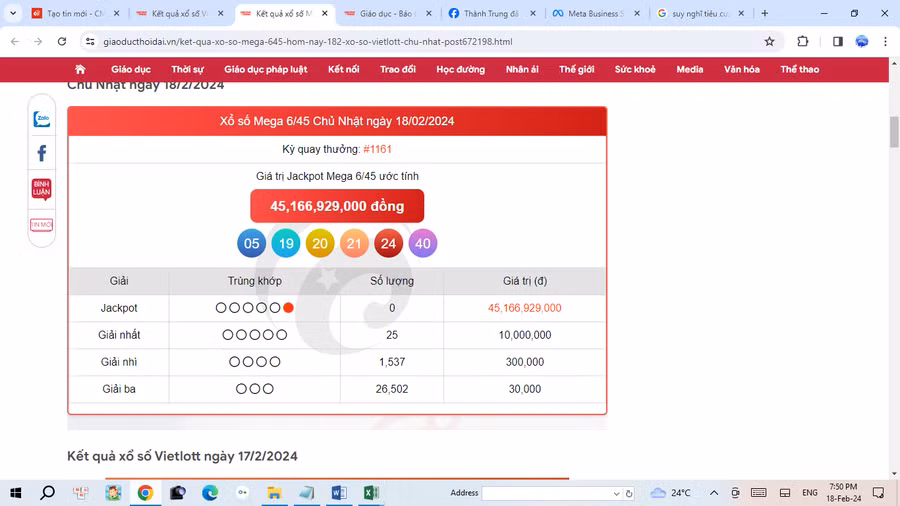Click the red number 24 lottery ball

coord(388,243)
